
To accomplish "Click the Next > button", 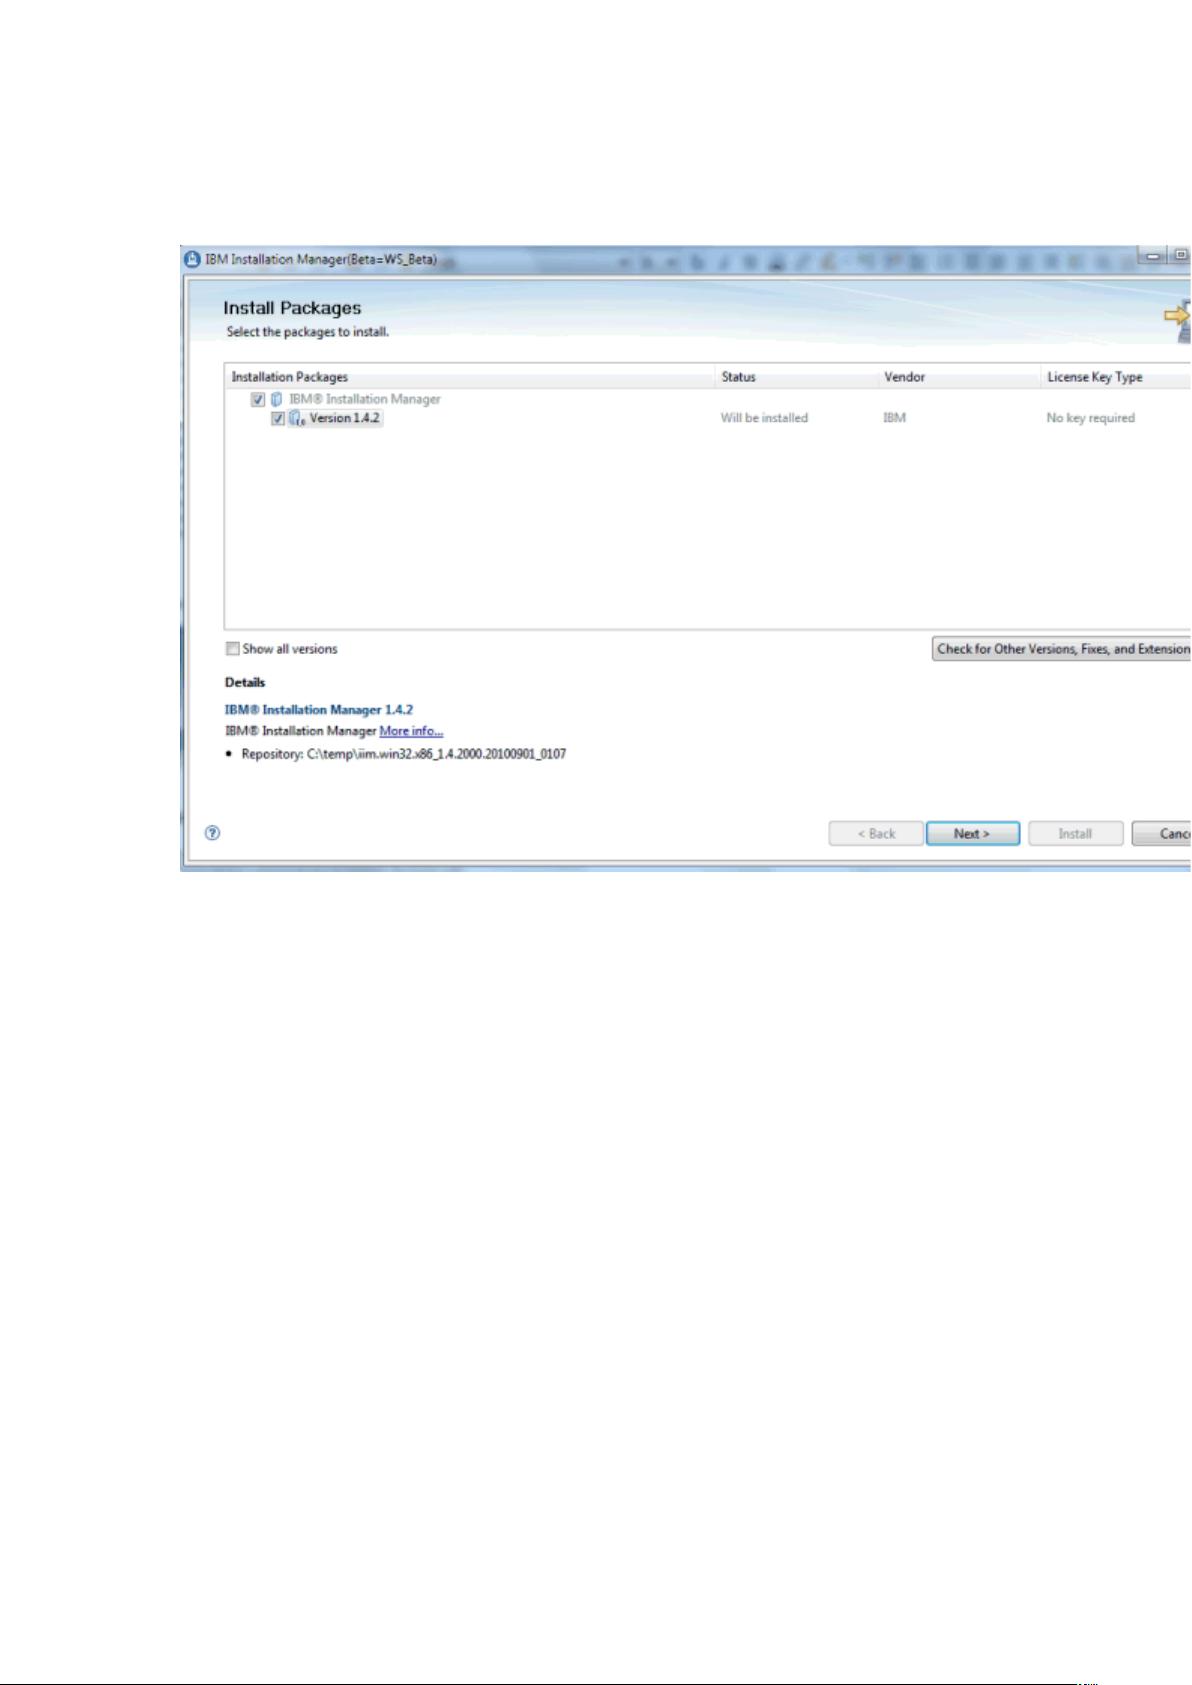I will click(x=973, y=834).
